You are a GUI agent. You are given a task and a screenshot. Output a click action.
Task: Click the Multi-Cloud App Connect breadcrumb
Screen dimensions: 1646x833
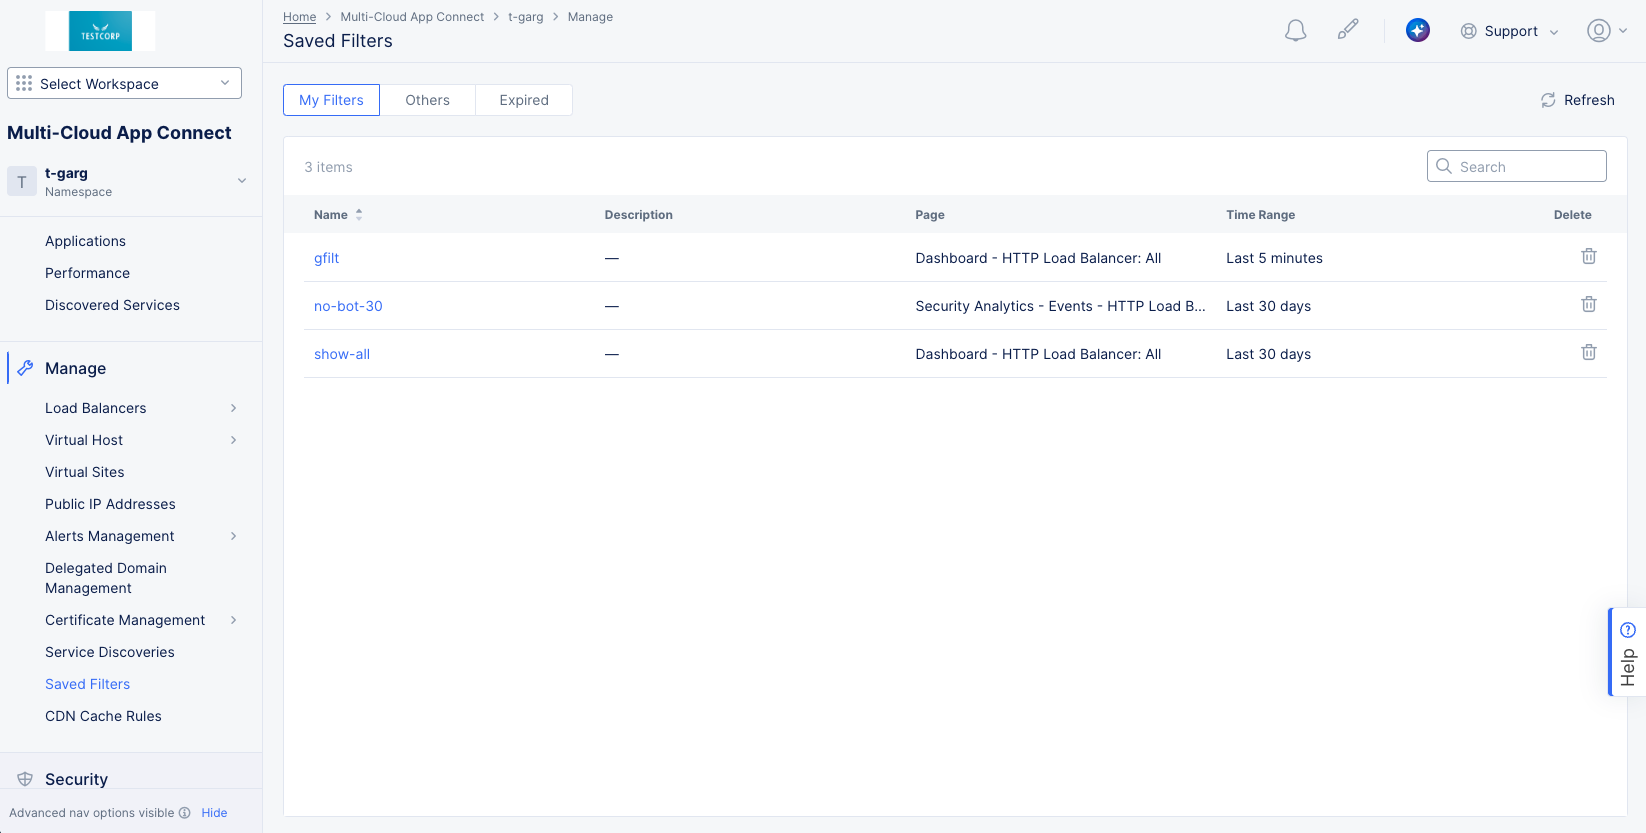[x=412, y=17]
